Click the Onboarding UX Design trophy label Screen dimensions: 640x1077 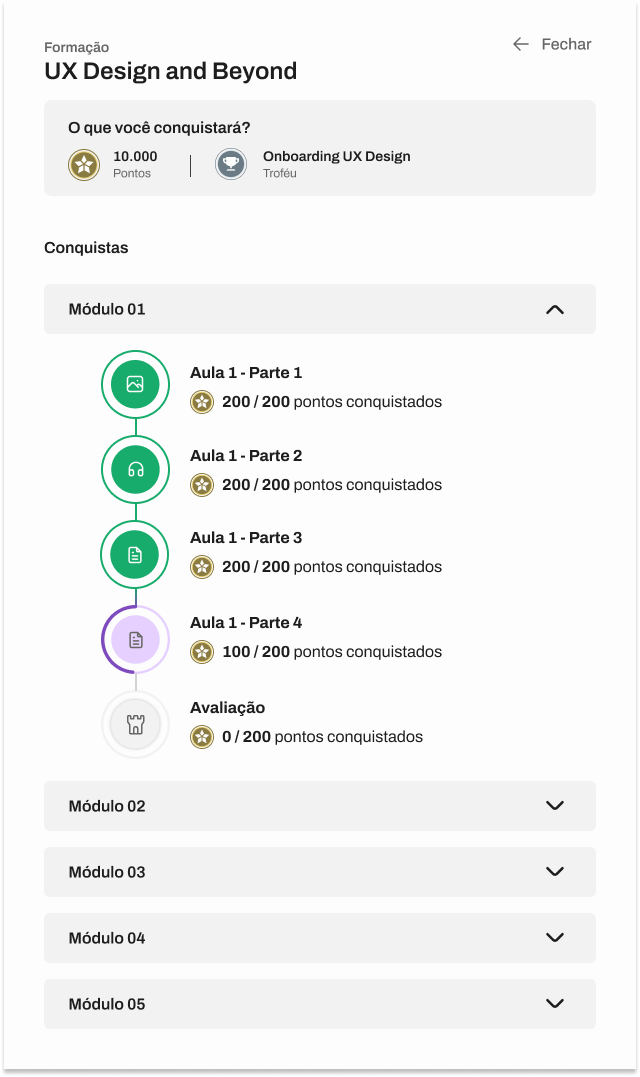(x=336, y=156)
